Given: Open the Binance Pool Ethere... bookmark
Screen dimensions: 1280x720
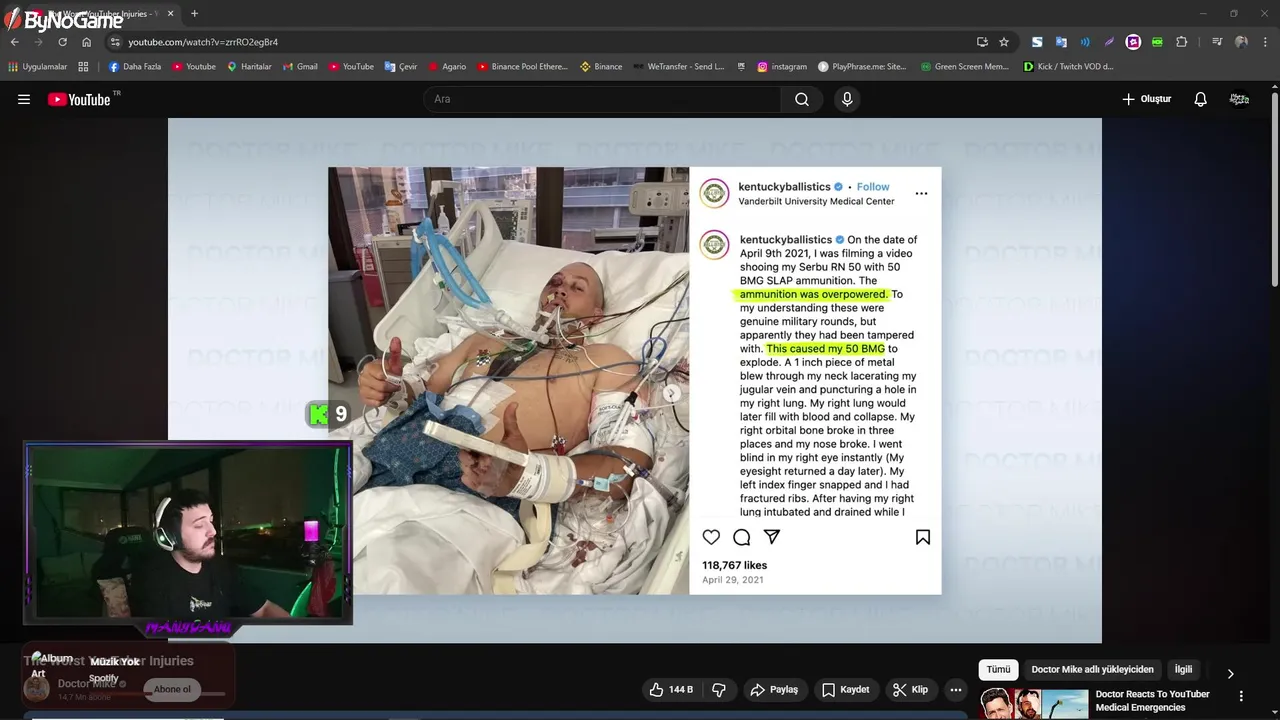Looking at the screenshot, I should tap(522, 67).
